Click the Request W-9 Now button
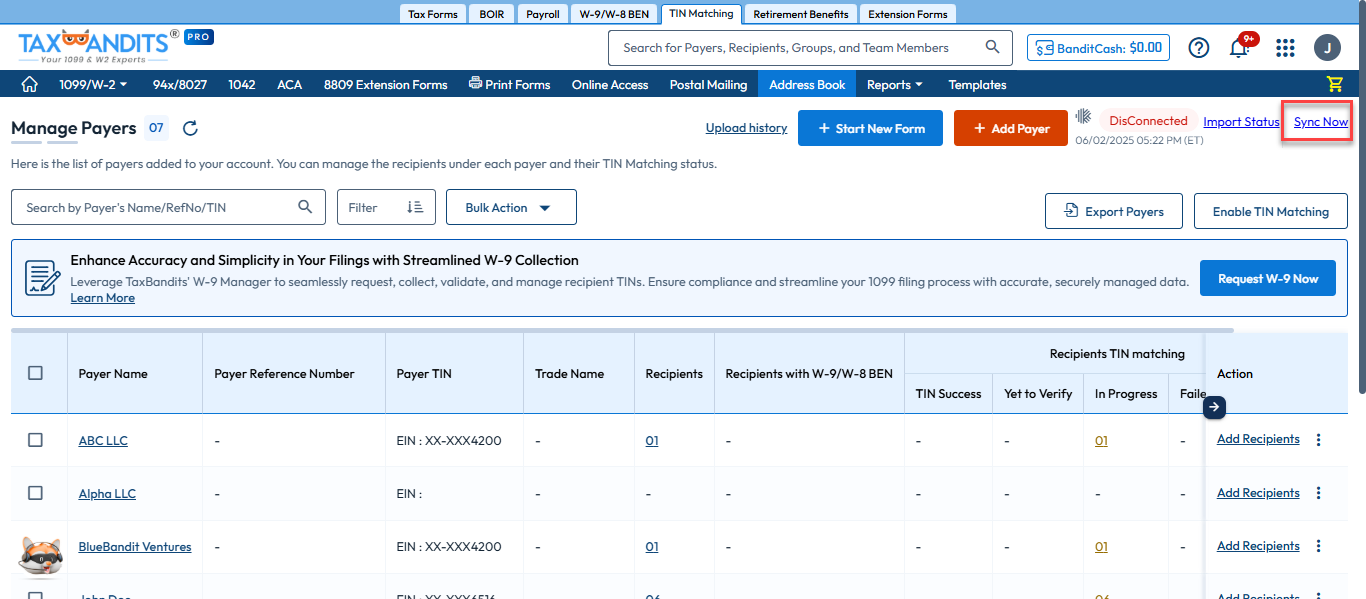1366x599 pixels. point(1268,279)
